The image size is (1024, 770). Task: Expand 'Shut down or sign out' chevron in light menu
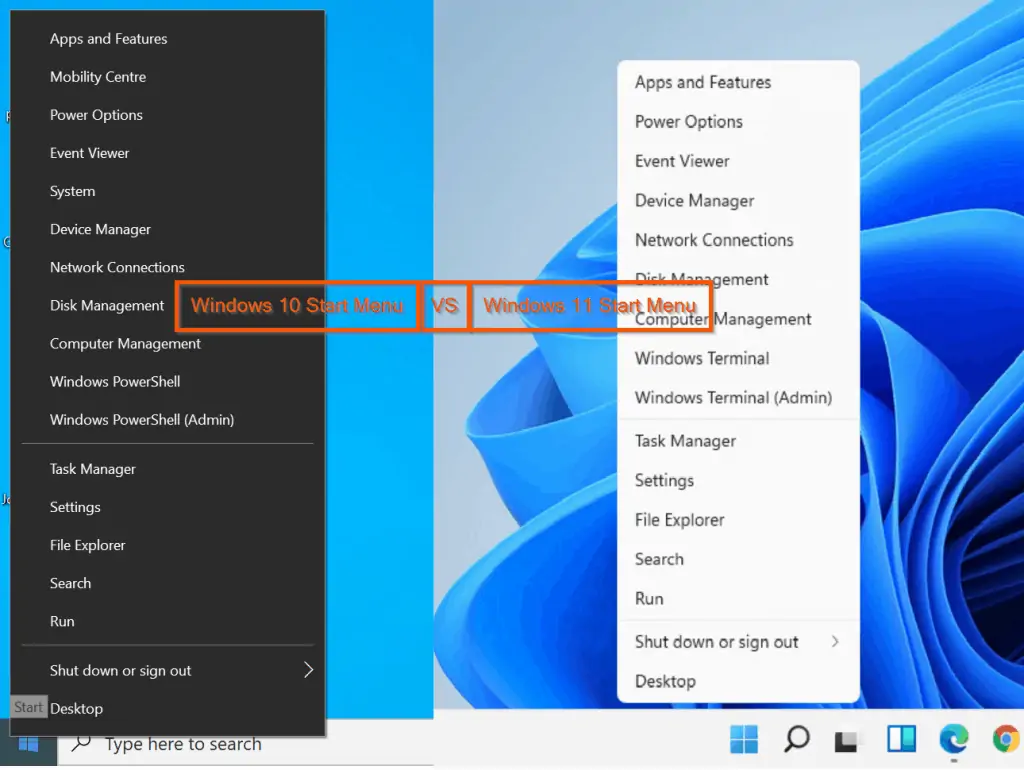[x=835, y=641]
